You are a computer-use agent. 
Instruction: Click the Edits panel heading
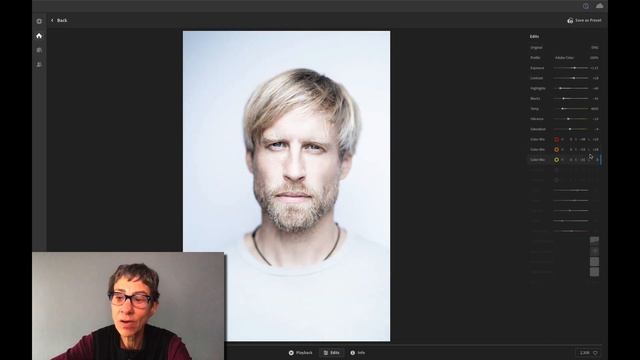[534, 36]
